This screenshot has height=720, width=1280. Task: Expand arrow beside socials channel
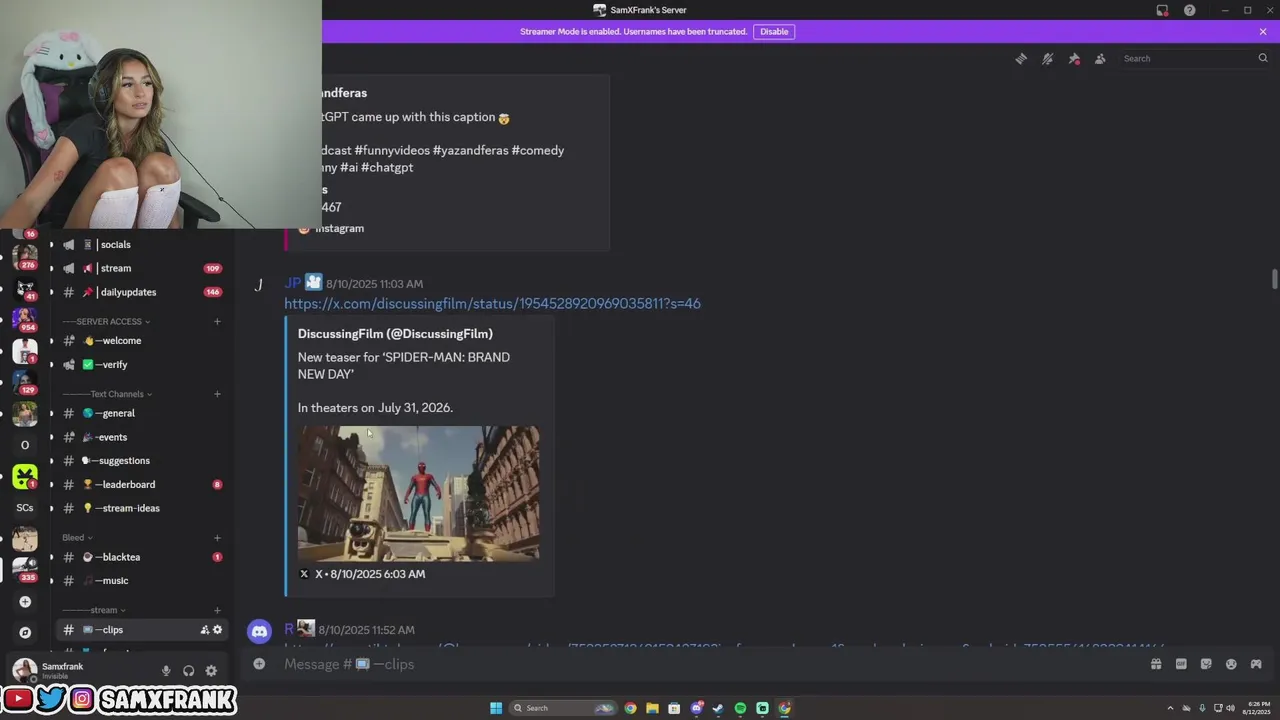tap(51, 245)
